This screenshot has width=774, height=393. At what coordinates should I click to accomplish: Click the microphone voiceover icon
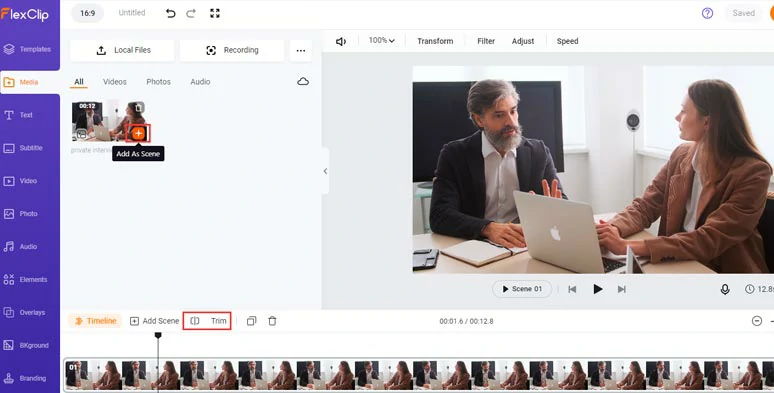point(725,289)
